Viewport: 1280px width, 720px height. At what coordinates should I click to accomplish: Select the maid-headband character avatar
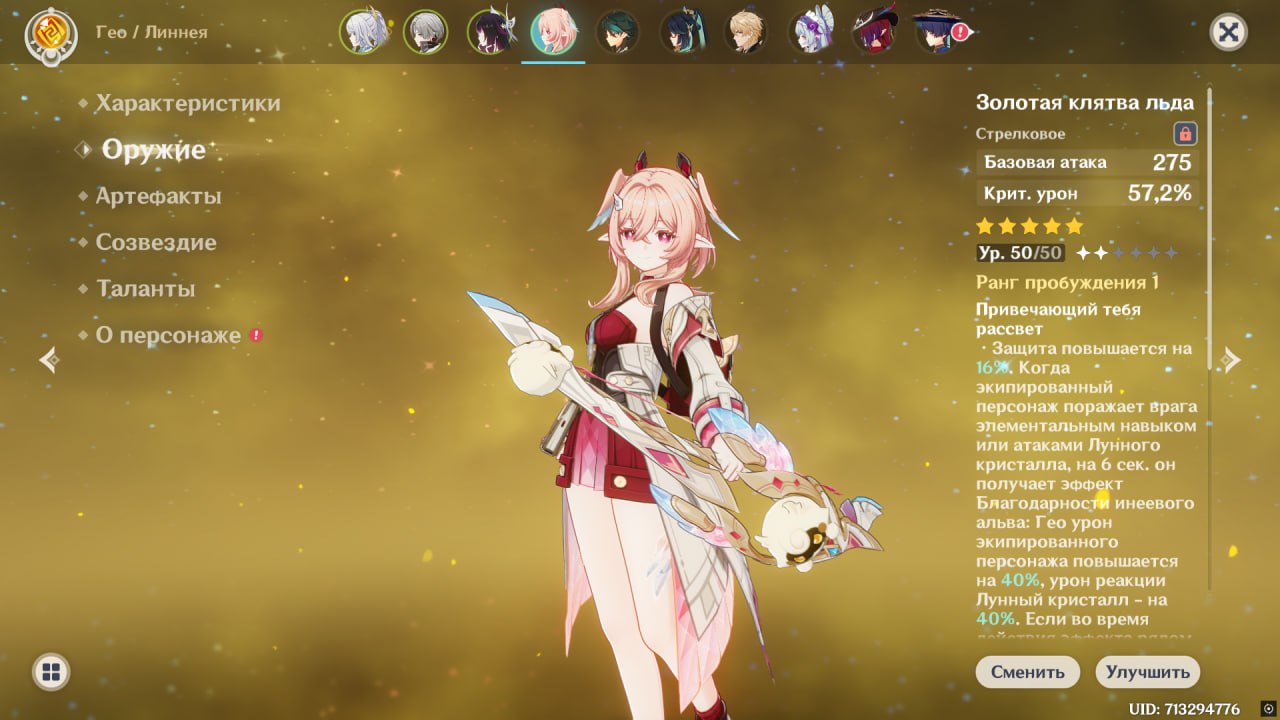[x=809, y=32]
